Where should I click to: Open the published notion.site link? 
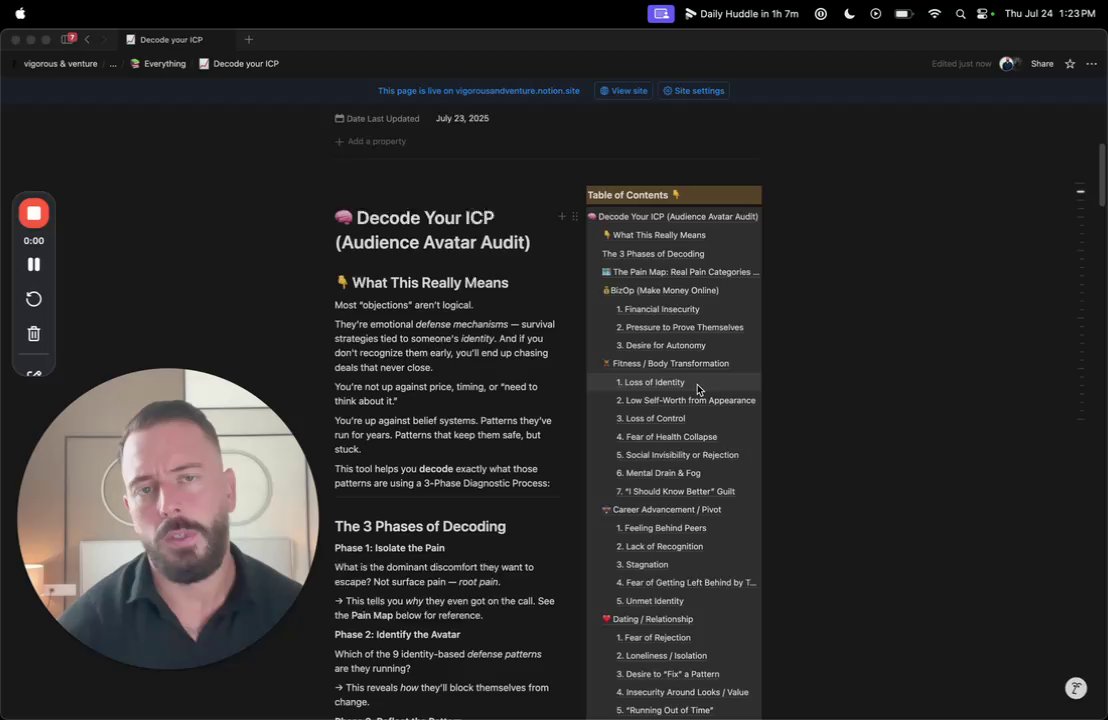coord(478,90)
